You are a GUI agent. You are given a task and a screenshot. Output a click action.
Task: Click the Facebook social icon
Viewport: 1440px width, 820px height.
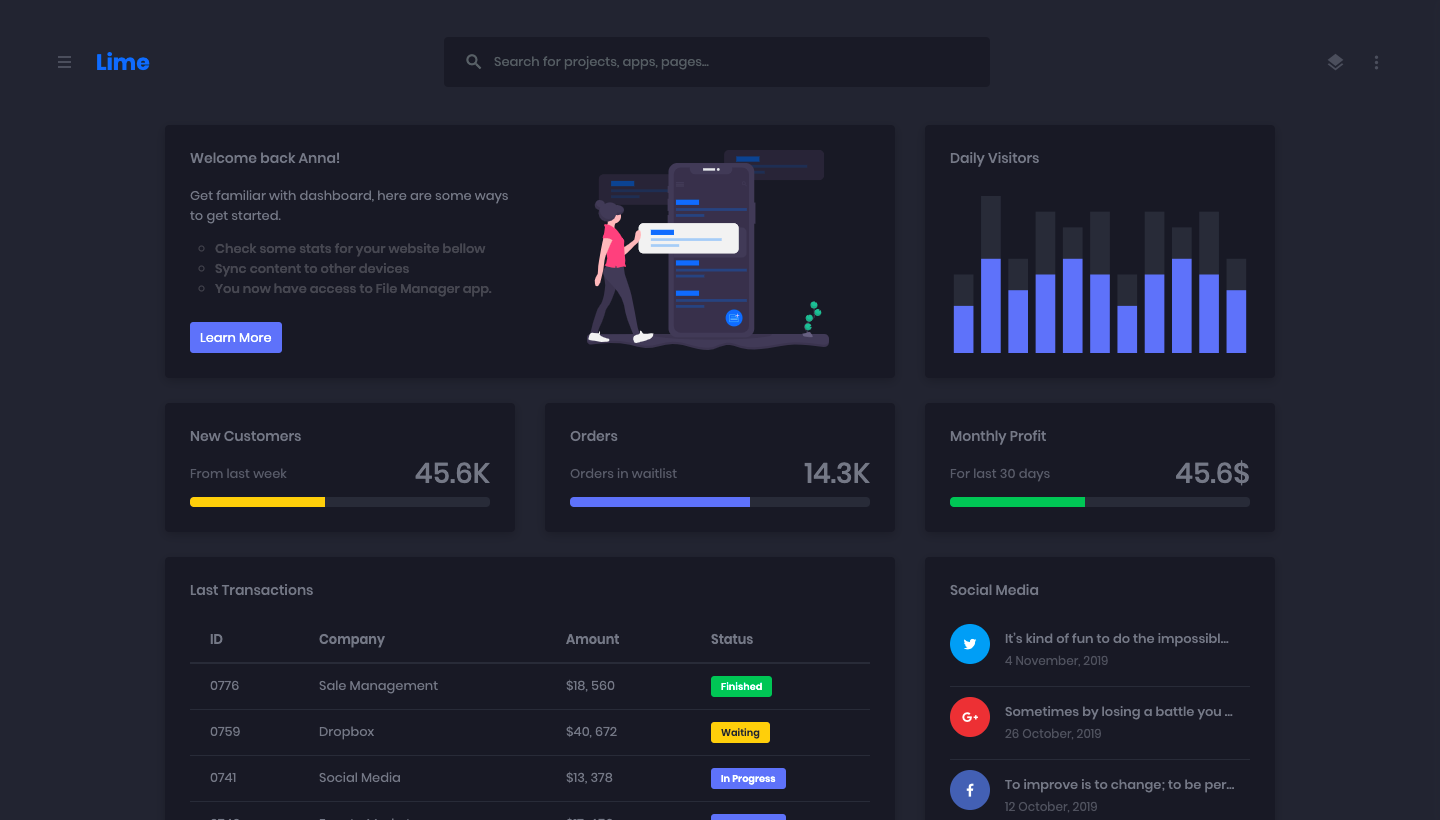(x=969, y=790)
